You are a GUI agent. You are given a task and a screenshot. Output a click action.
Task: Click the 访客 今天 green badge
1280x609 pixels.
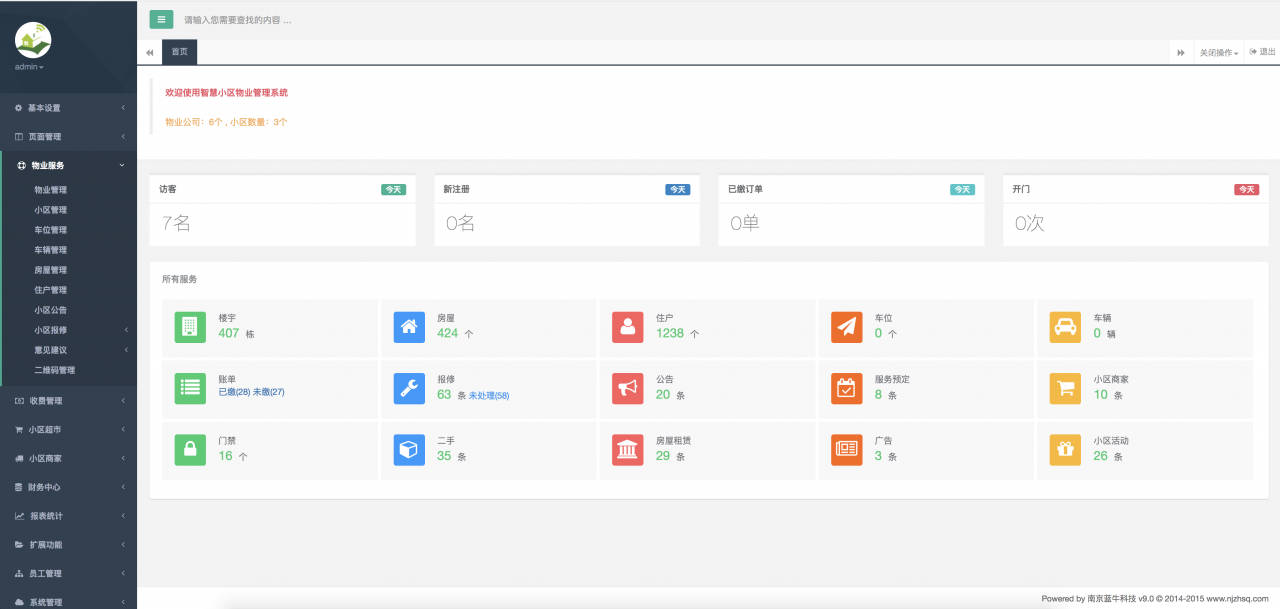393,189
